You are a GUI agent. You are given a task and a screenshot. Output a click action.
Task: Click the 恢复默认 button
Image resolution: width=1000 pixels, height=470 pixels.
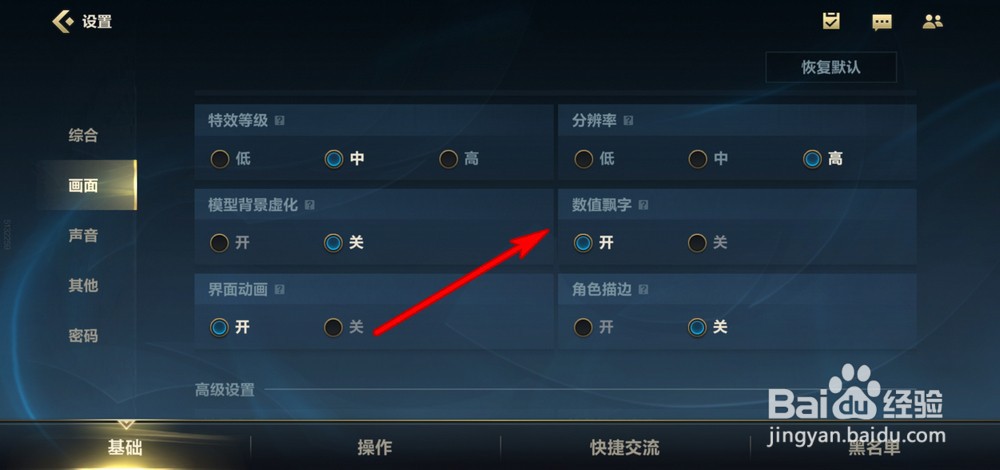point(831,68)
